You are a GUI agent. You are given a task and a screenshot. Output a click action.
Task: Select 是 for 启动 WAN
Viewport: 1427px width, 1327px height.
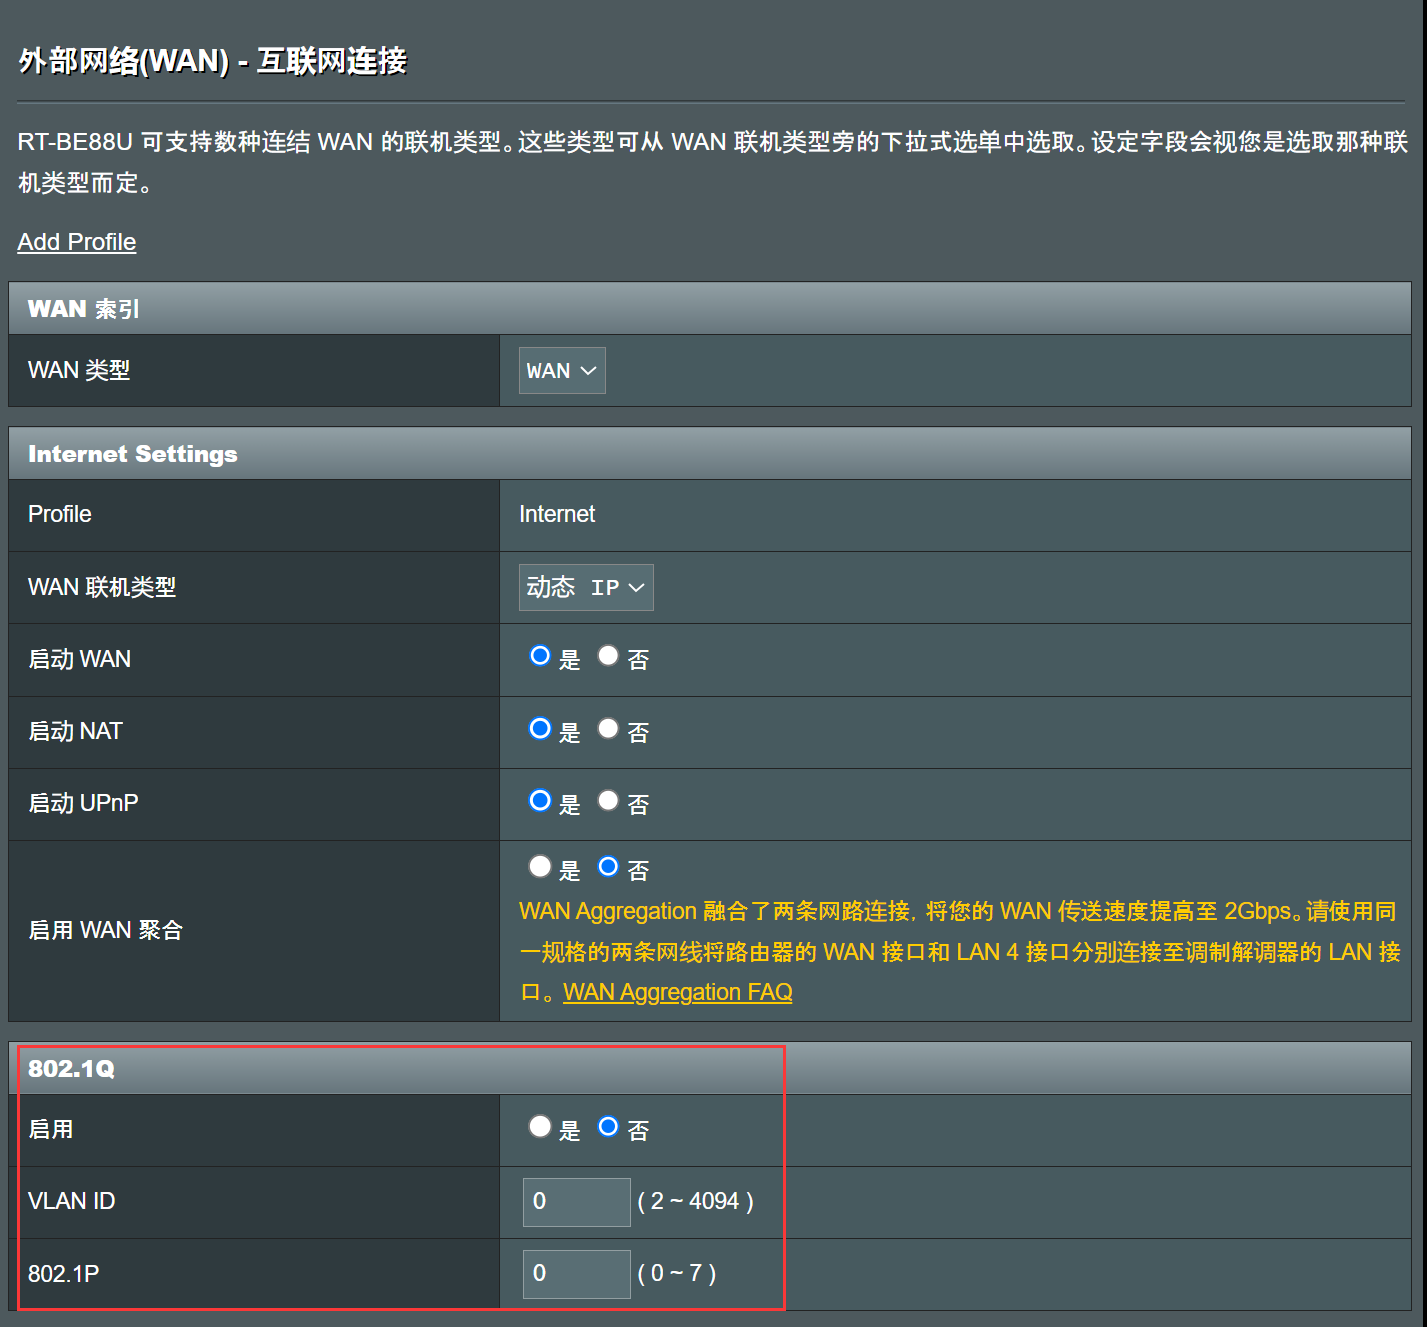[540, 656]
